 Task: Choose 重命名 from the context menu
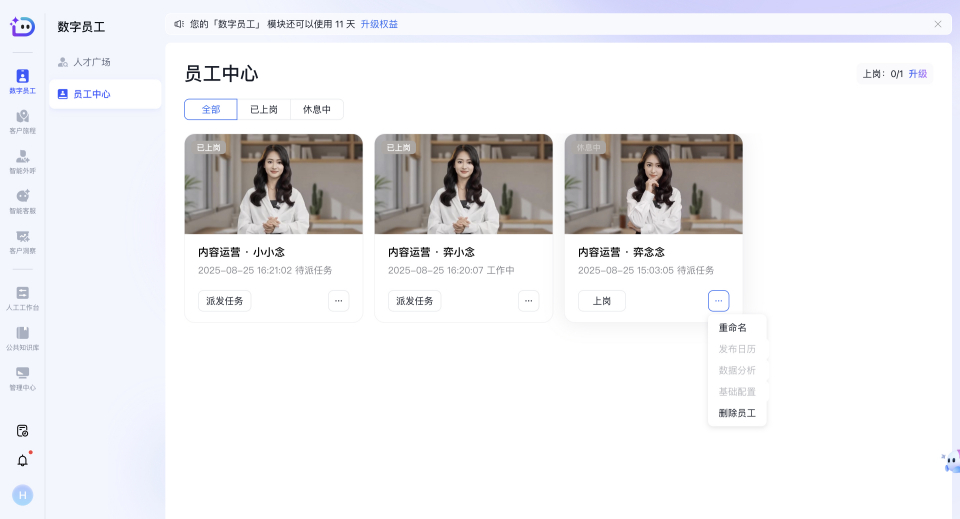point(733,328)
